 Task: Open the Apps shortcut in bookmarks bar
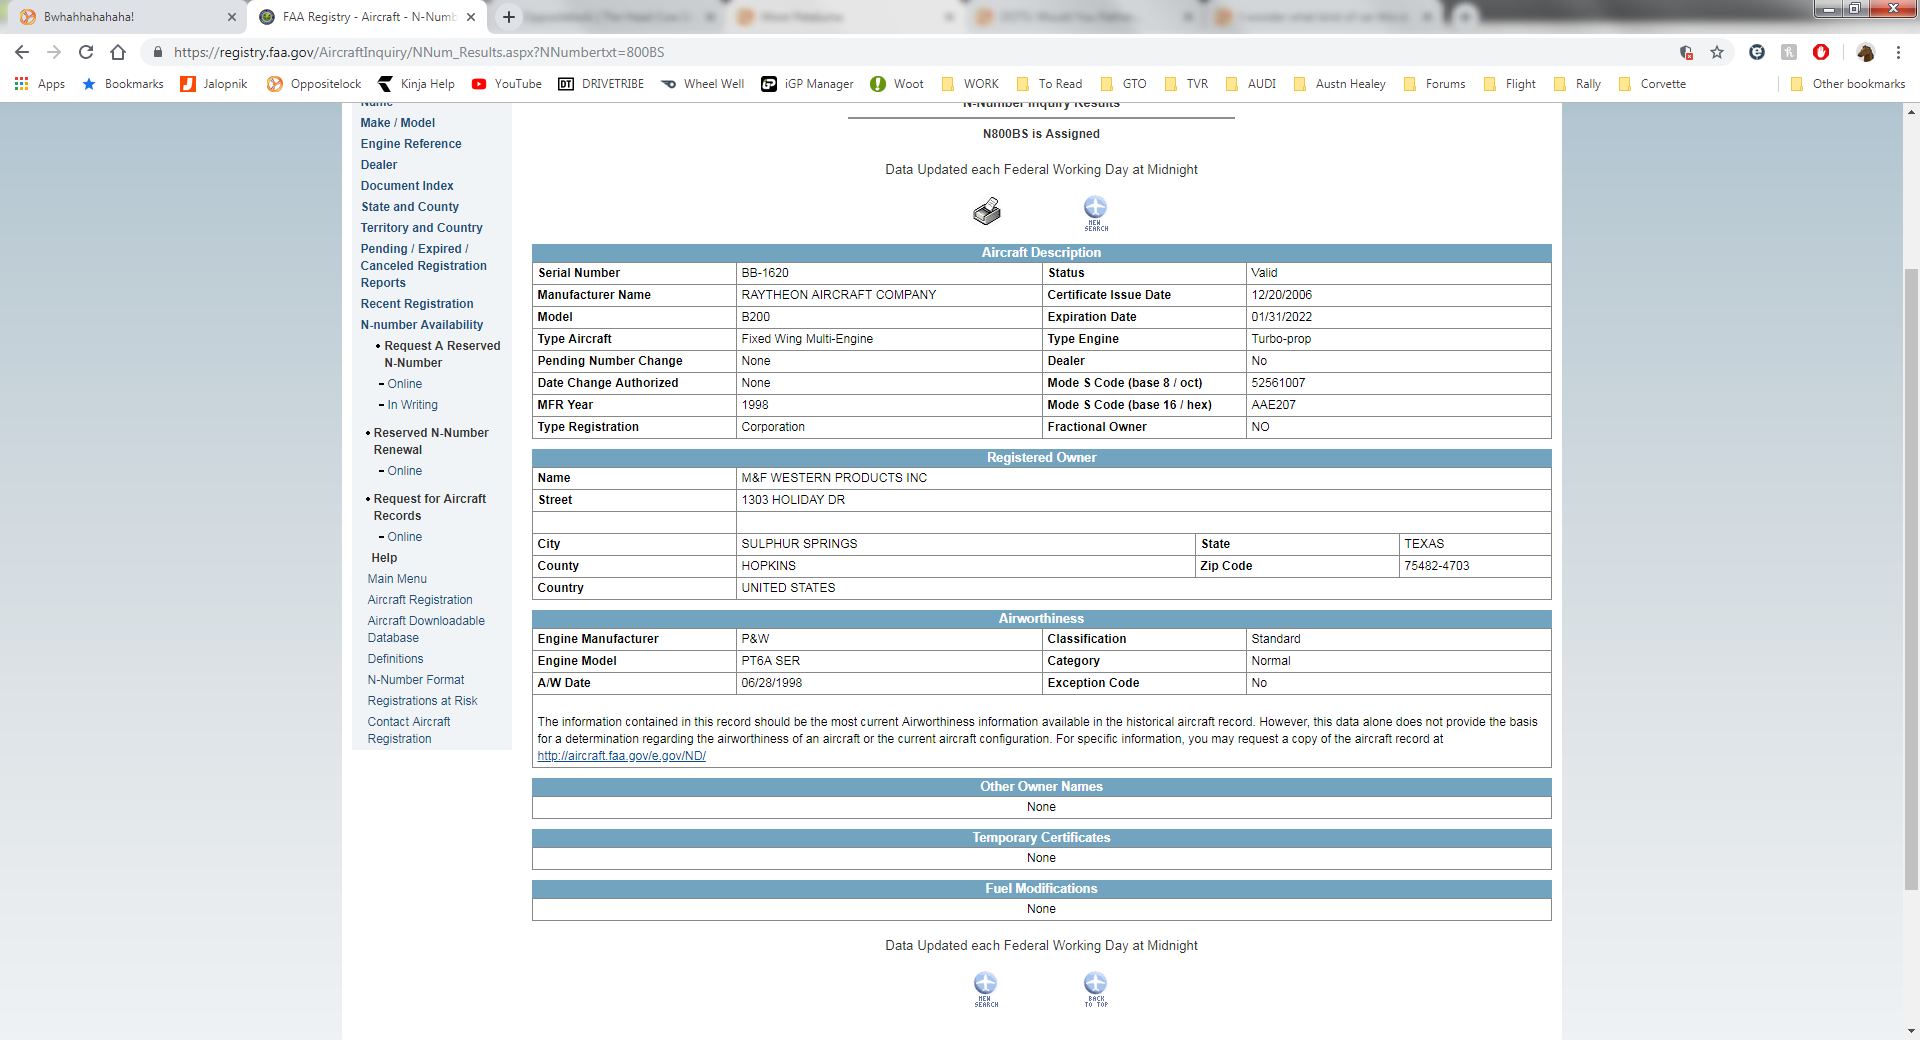click(40, 84)
